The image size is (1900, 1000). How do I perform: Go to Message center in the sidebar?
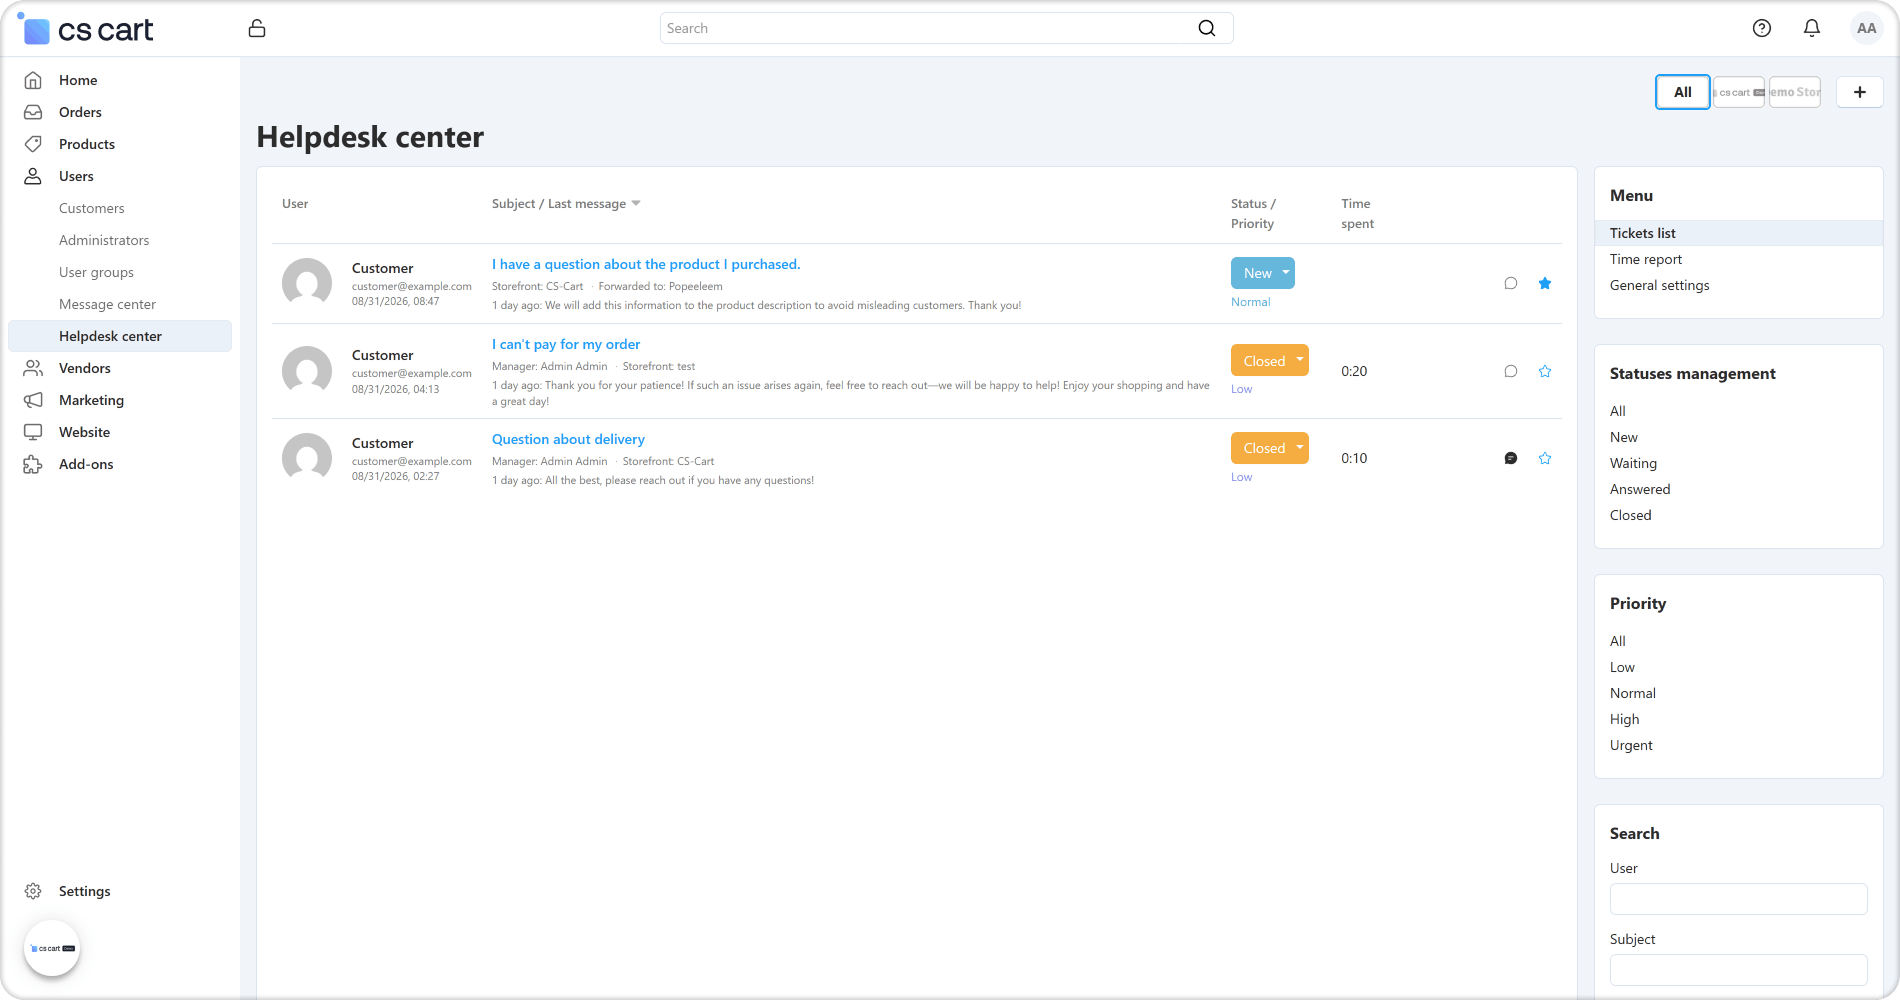click(107, 304)
